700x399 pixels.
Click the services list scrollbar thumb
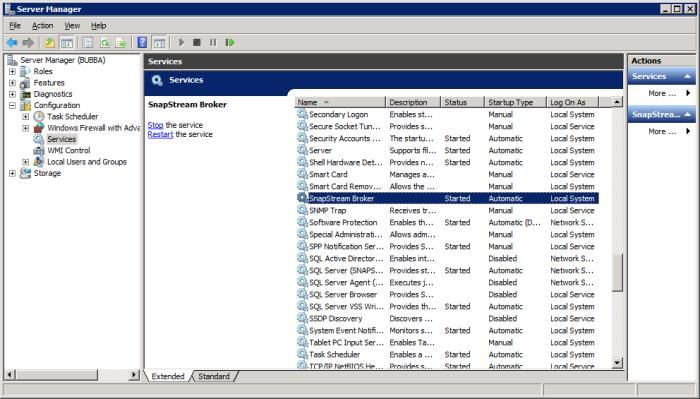pyautogui.click(x=617, y=273)
